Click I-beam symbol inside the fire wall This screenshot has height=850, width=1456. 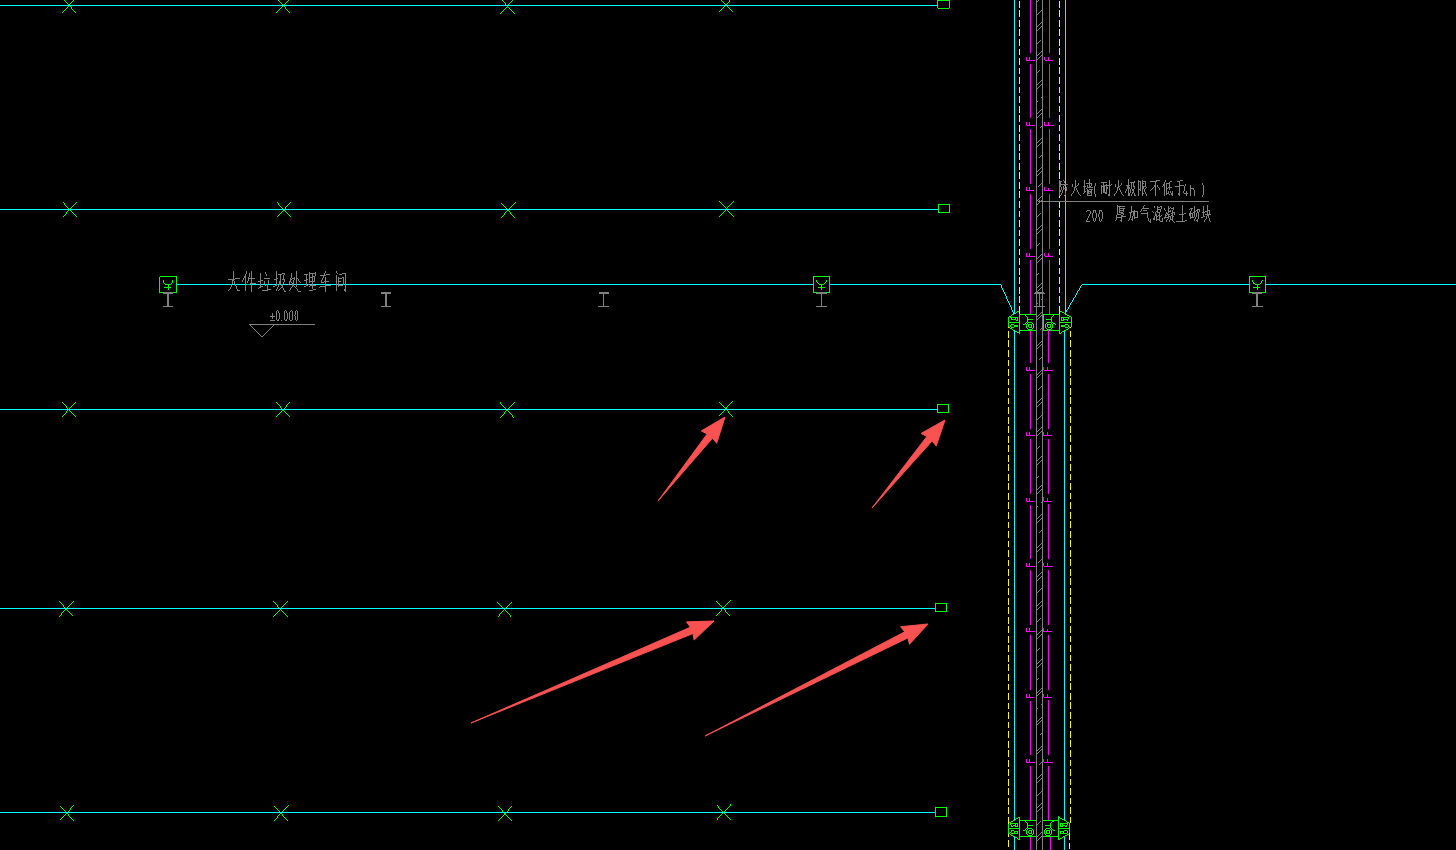[x=1040, y=299]
